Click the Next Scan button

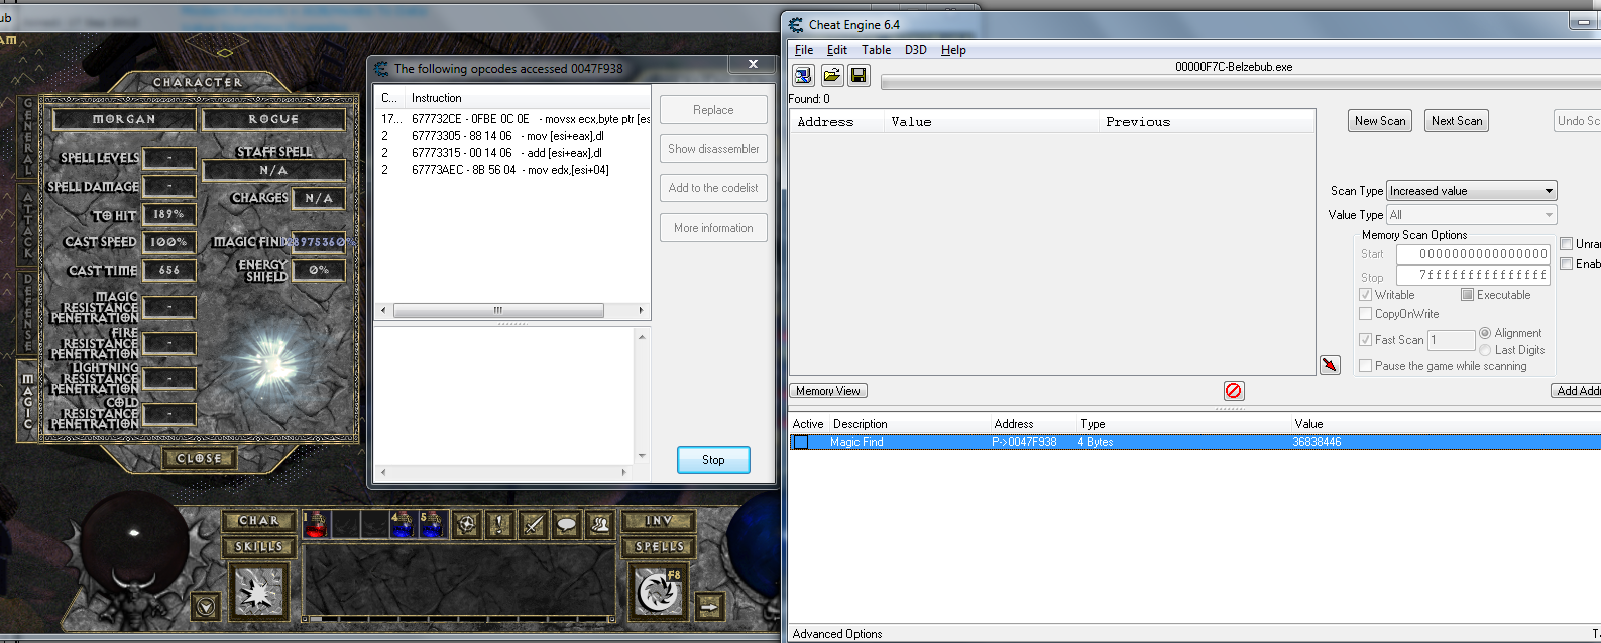click(x=1457, y=121)
